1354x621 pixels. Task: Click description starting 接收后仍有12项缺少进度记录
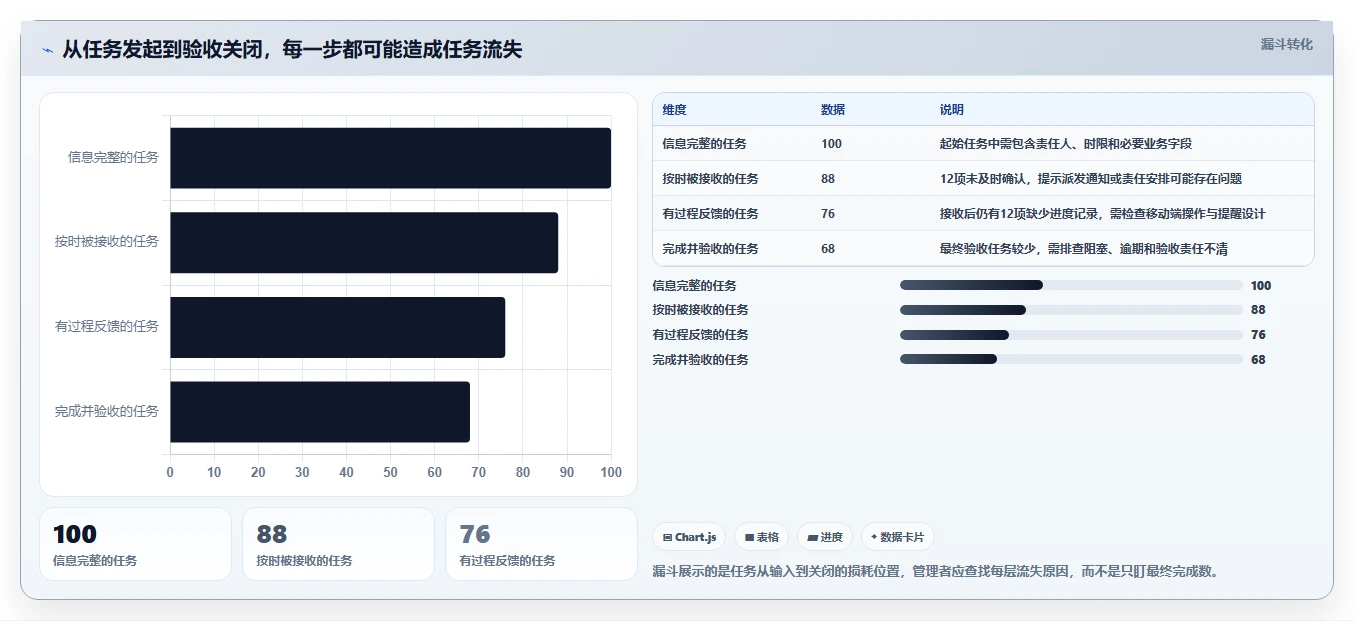coord(1103,214)
